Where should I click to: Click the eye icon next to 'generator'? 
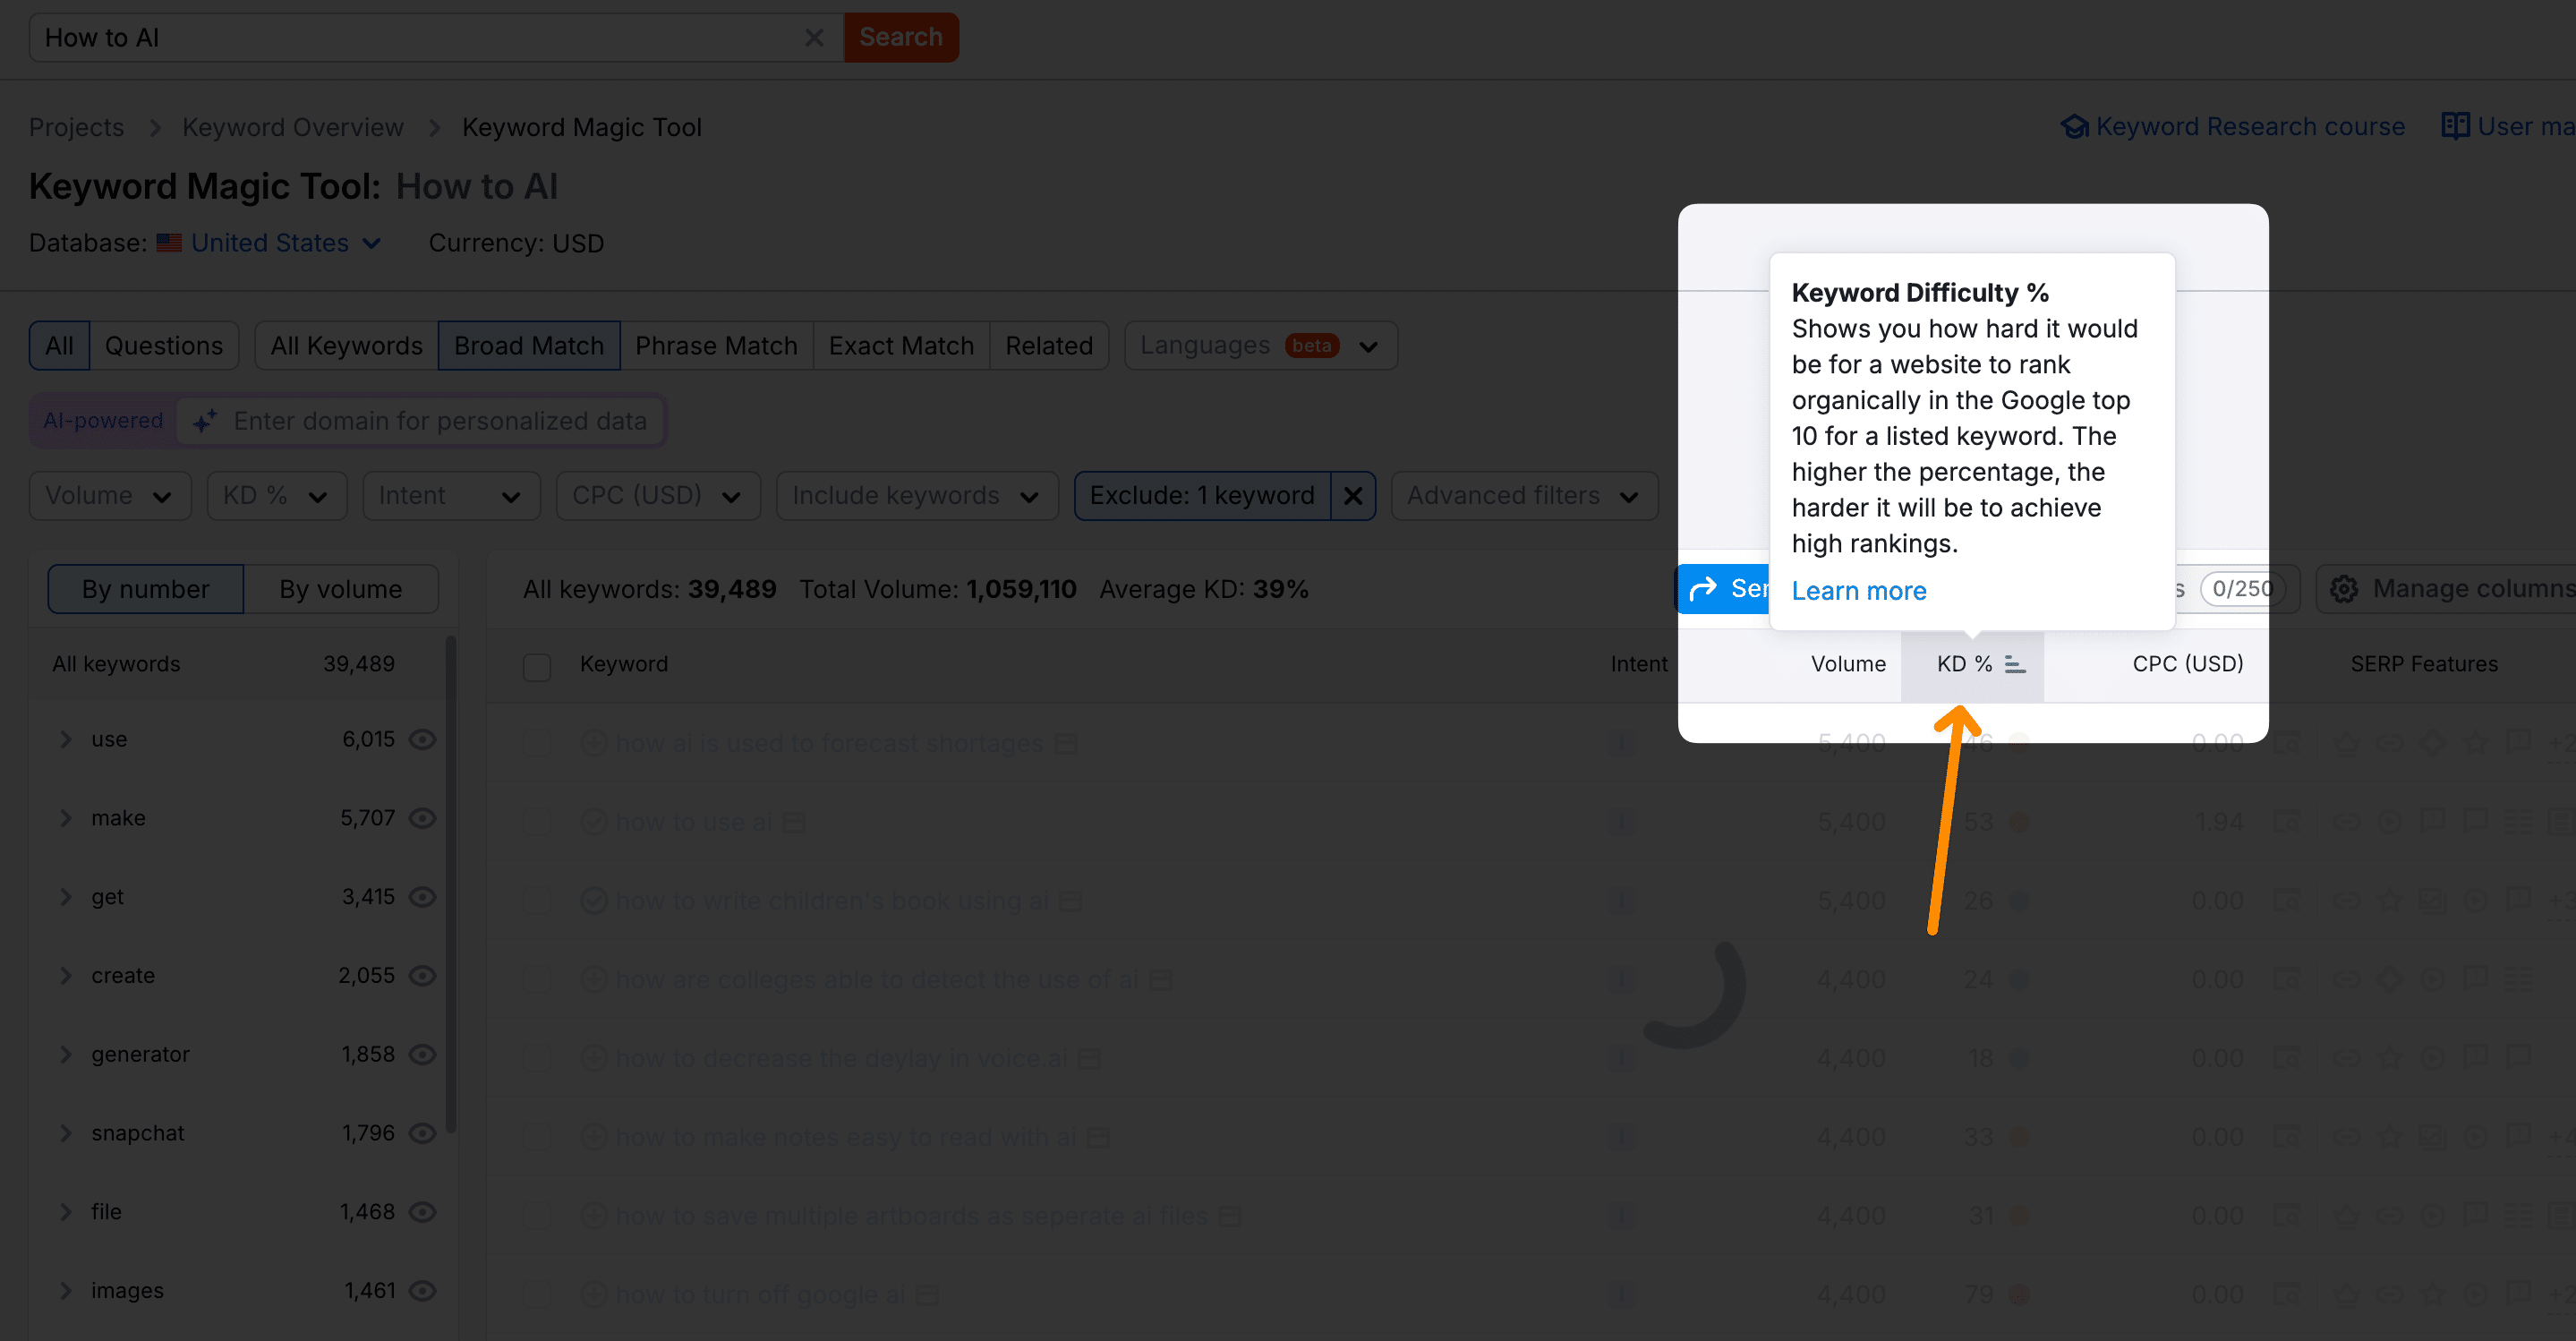tap(422, 1053)
